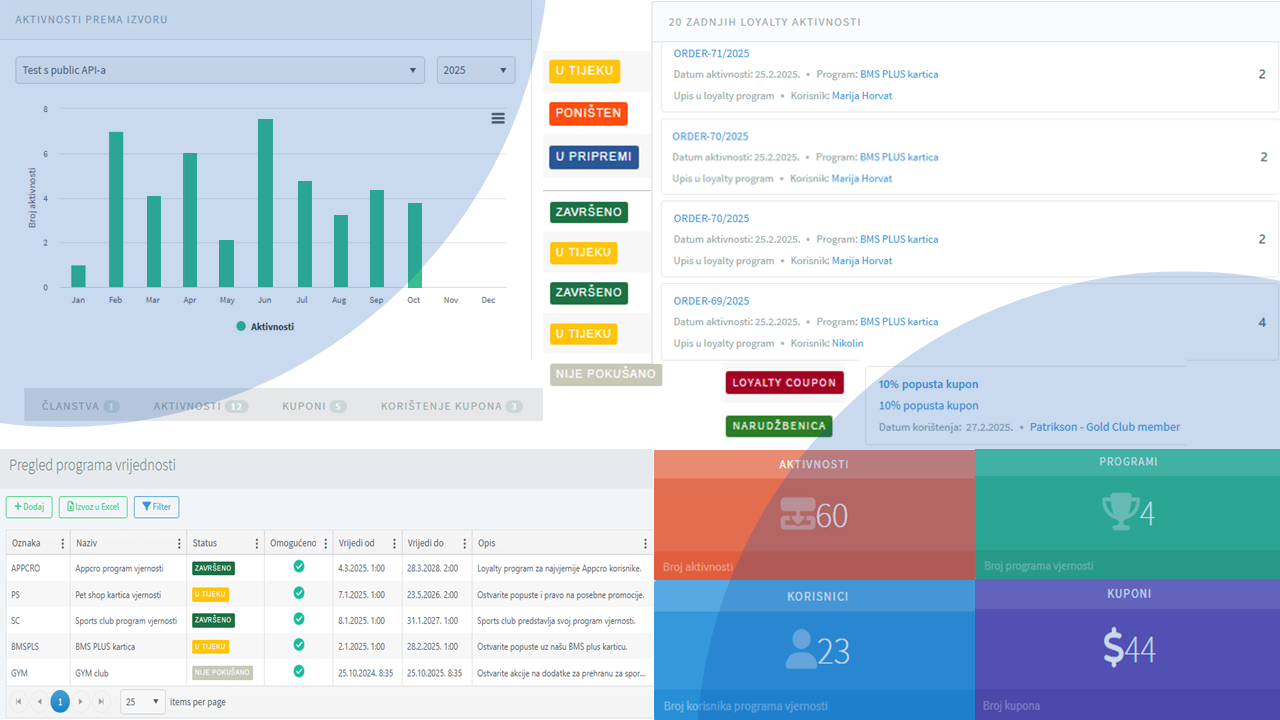This screenshot has width=1280, height=720.
Task: Click 'Sports club program vjernosti' cell
Action: pos(126,620)
